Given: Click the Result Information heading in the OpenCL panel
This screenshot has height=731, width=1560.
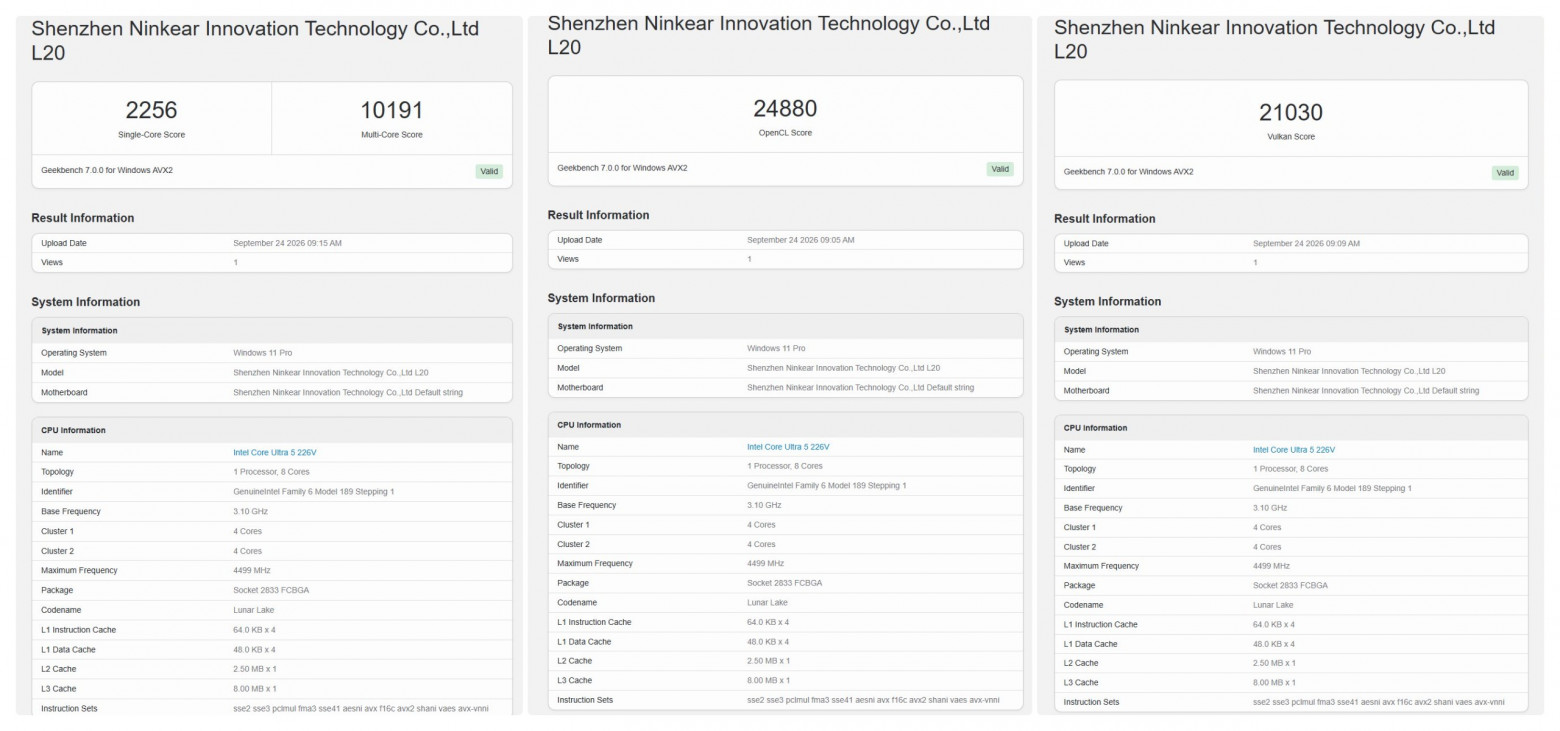Looking at the screenshot, I should coord(599,215).
